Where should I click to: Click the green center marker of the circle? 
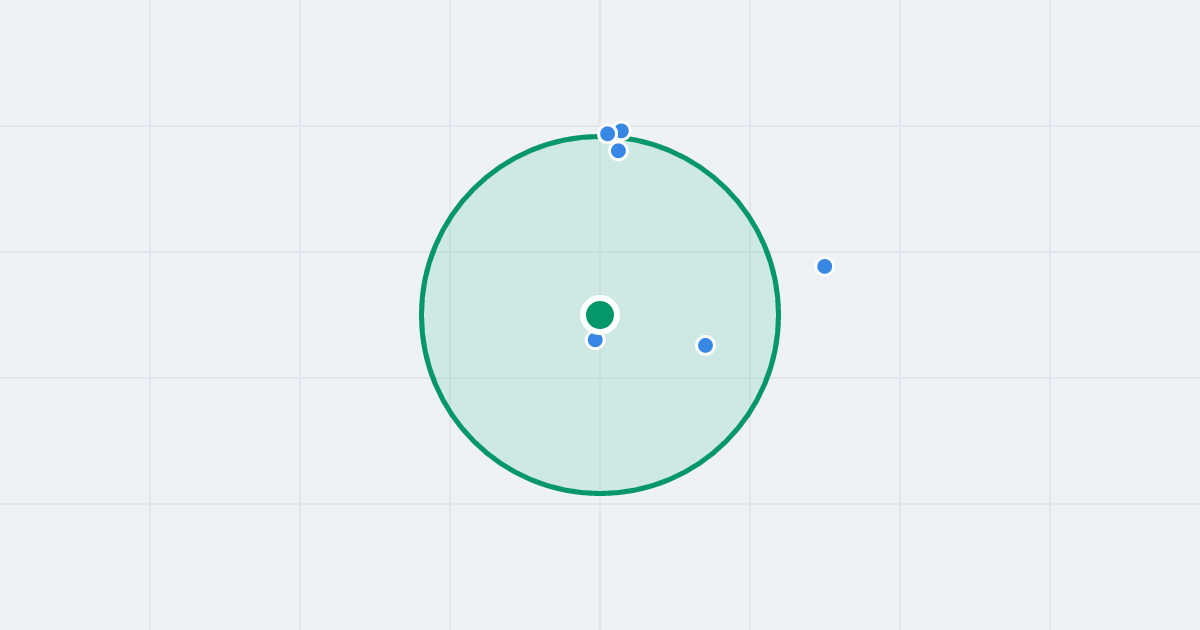click(x=600, y=315)
